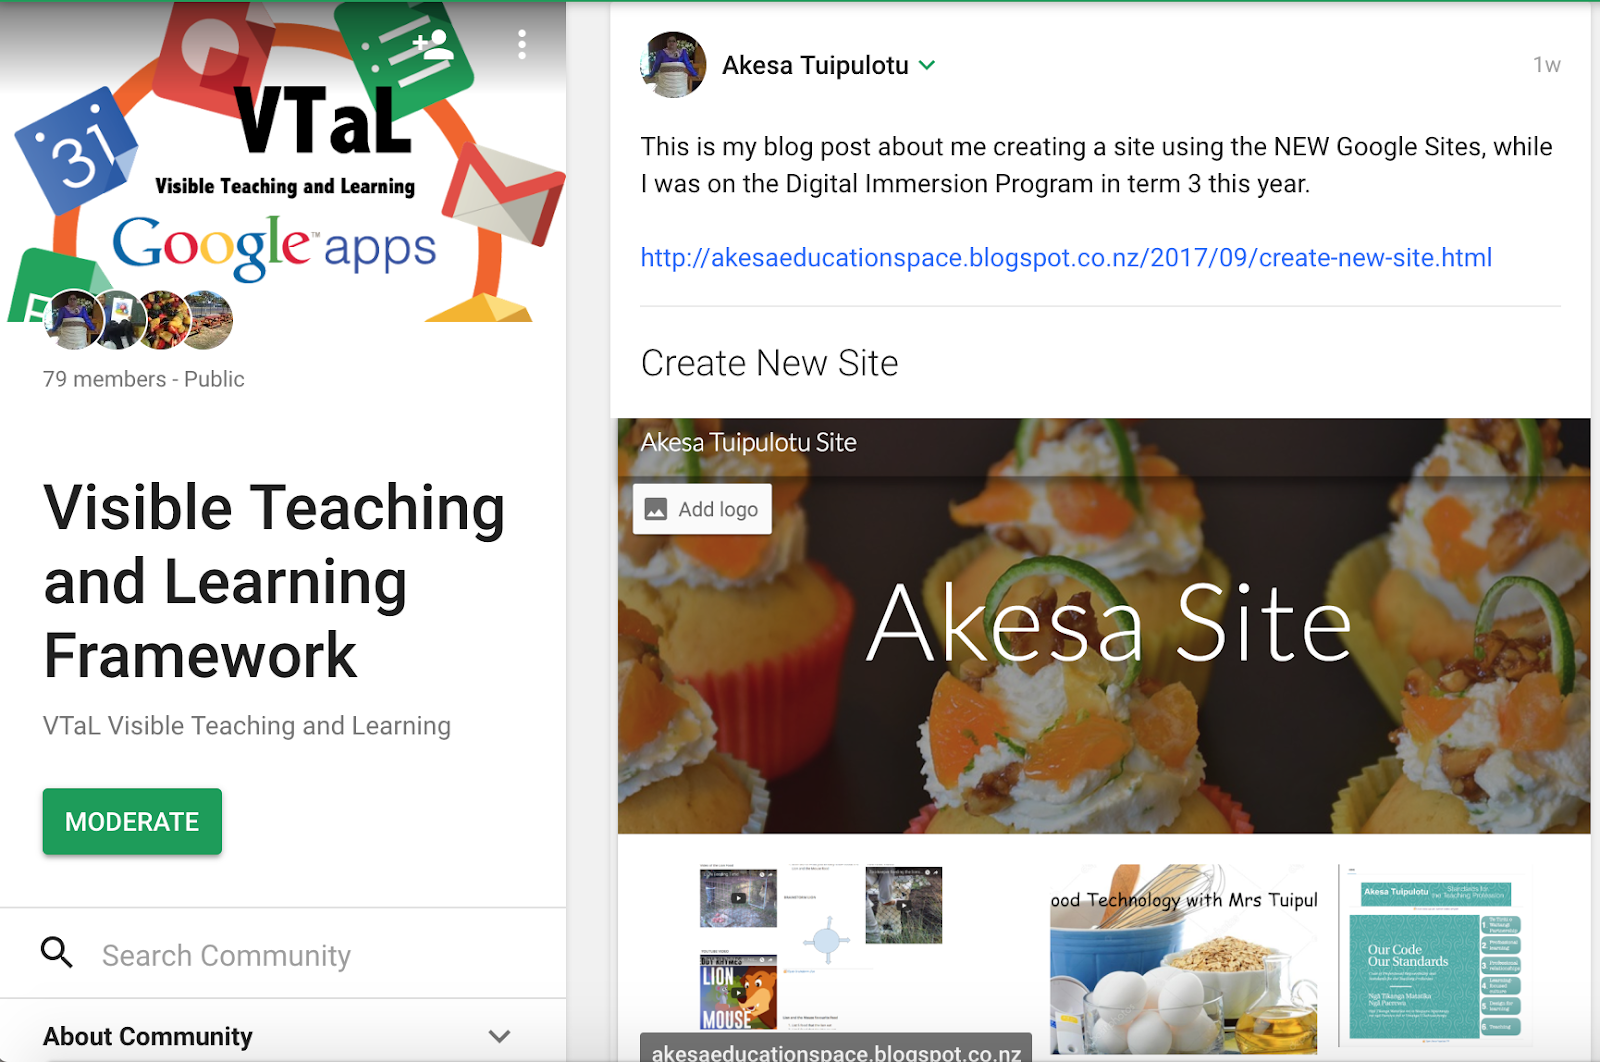This screenshot has height=1062, width=1600.
Task: Click first member avatar under banner
Action: point(73,320)
